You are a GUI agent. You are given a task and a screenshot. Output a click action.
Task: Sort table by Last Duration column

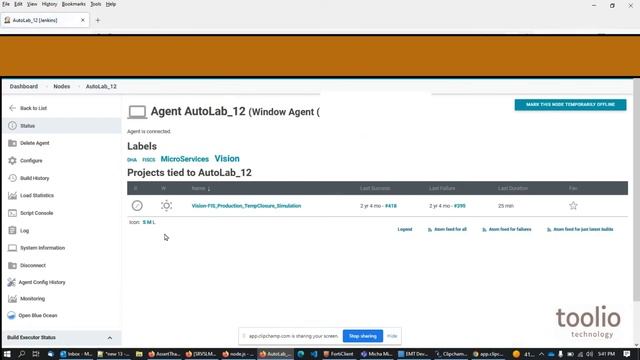tap(513, 188)
